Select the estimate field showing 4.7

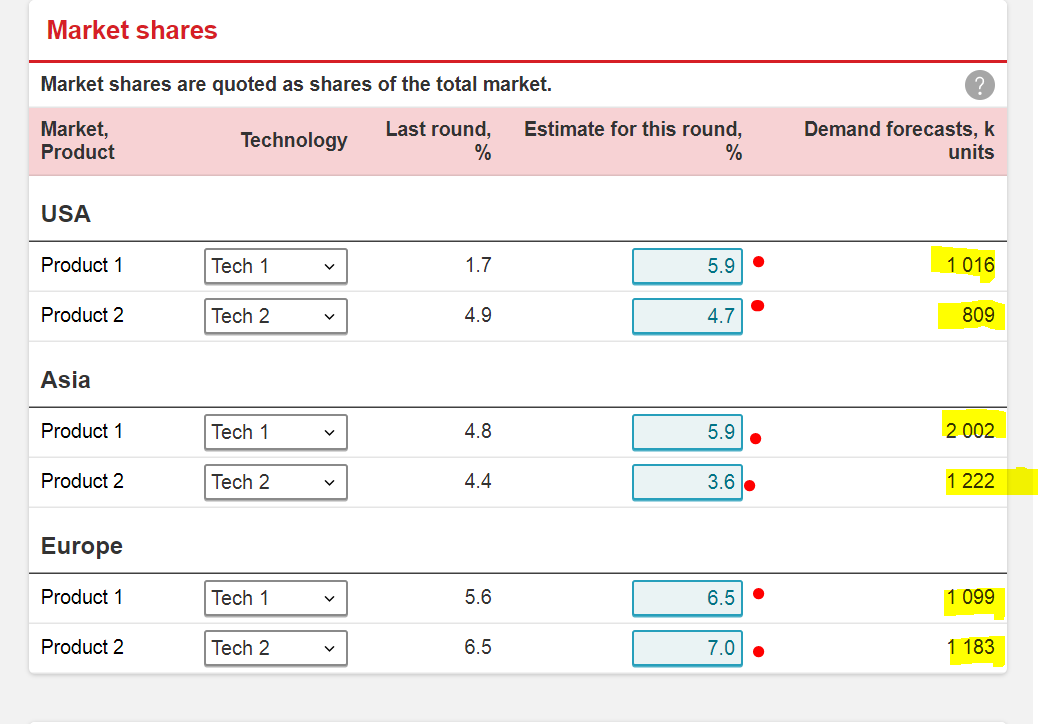click(687, 315)
